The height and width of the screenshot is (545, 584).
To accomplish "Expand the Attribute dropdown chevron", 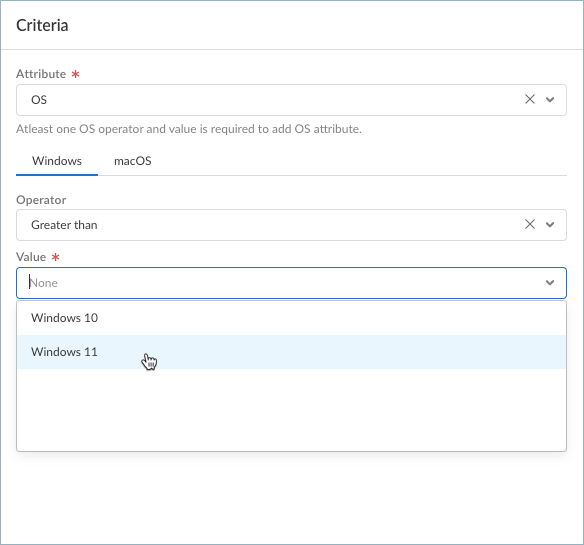I will pos(550,99).
